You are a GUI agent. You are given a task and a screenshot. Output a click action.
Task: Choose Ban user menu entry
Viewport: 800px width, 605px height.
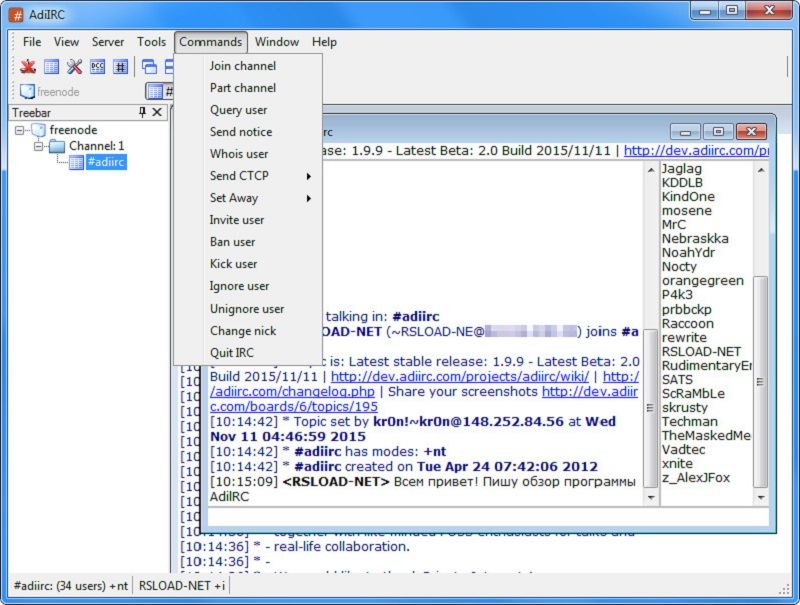[248, 242]
